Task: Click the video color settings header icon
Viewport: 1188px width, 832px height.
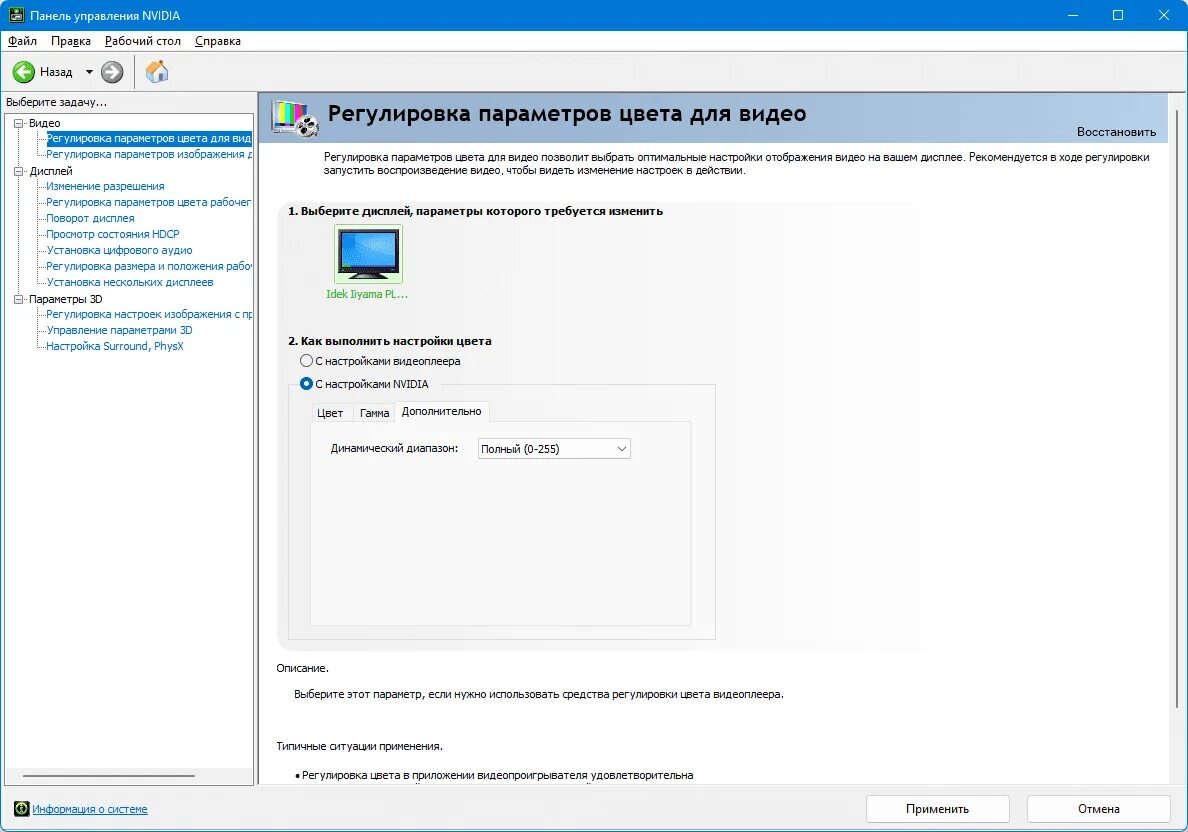Action: click(x=295, y=118)
